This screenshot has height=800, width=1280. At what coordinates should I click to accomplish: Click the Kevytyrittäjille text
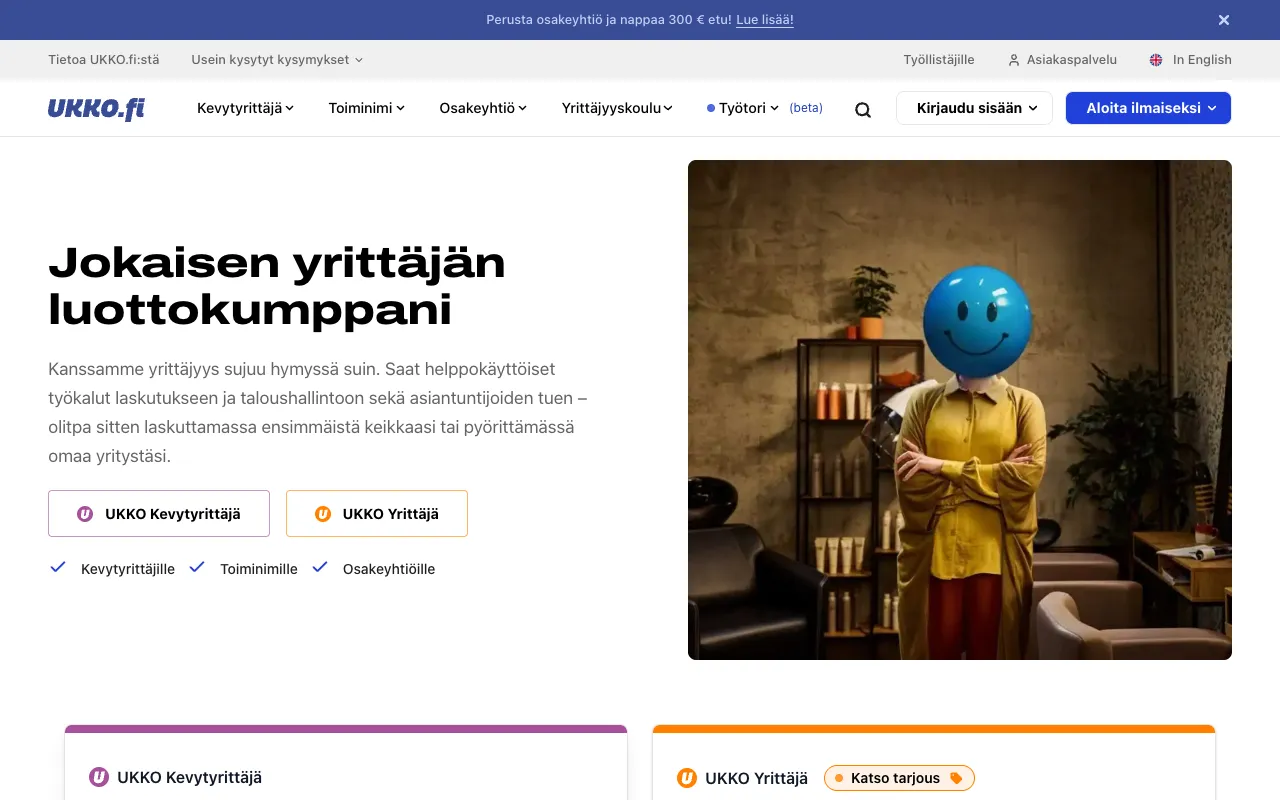pos(128,569)
